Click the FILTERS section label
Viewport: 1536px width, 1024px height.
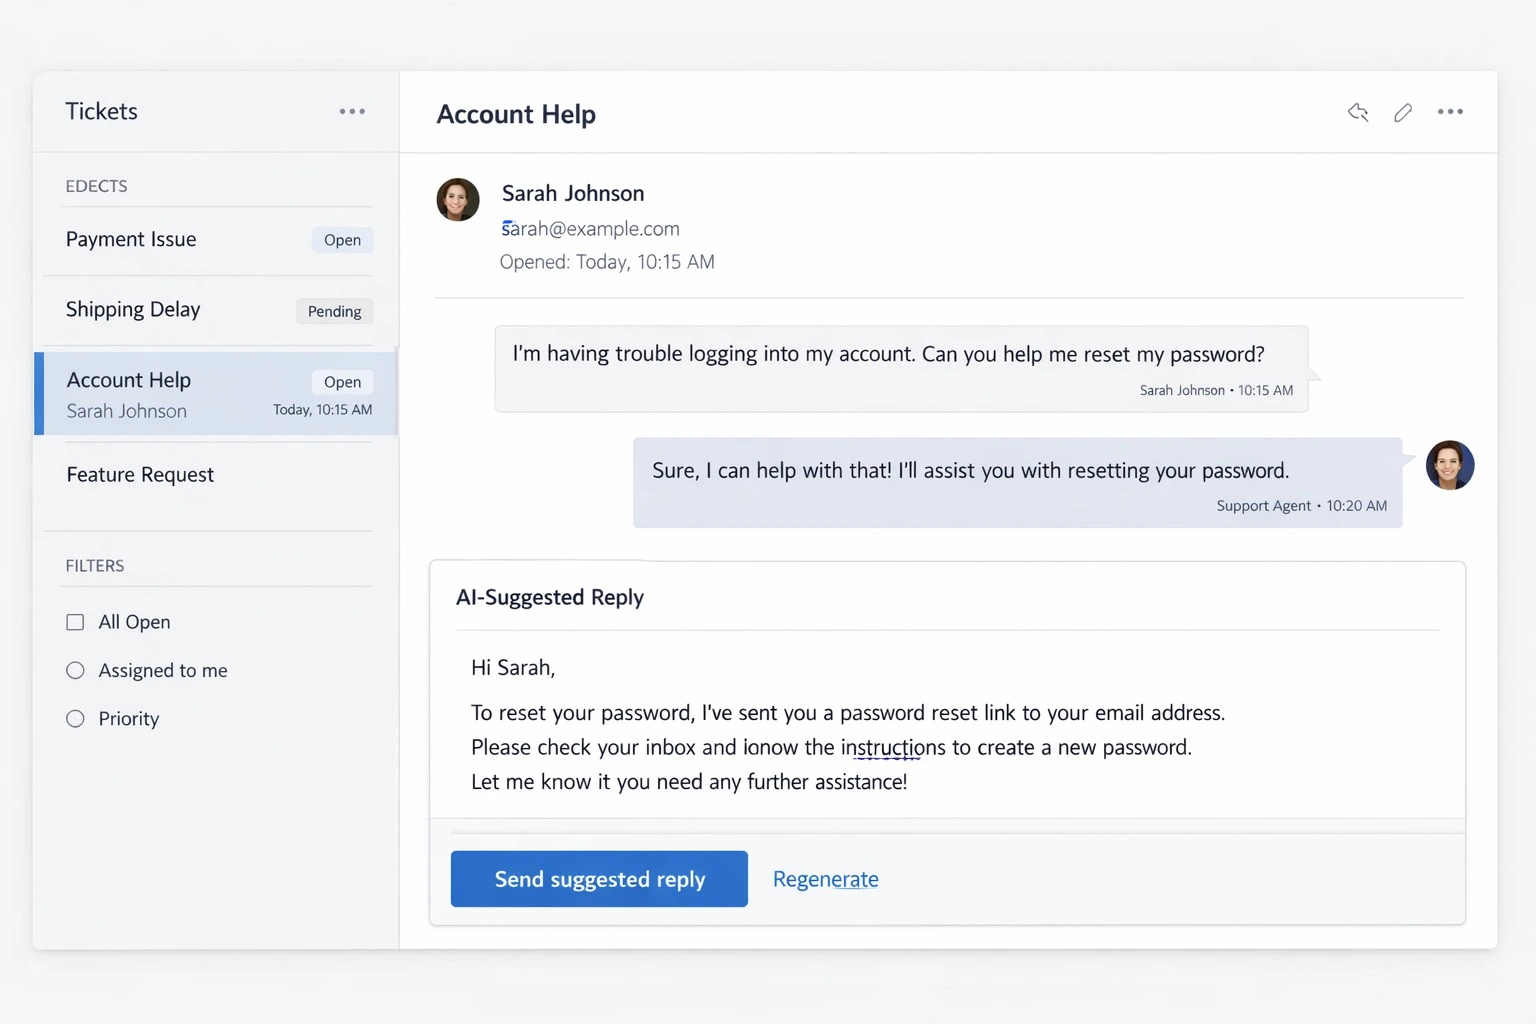[x=95, y=566]
